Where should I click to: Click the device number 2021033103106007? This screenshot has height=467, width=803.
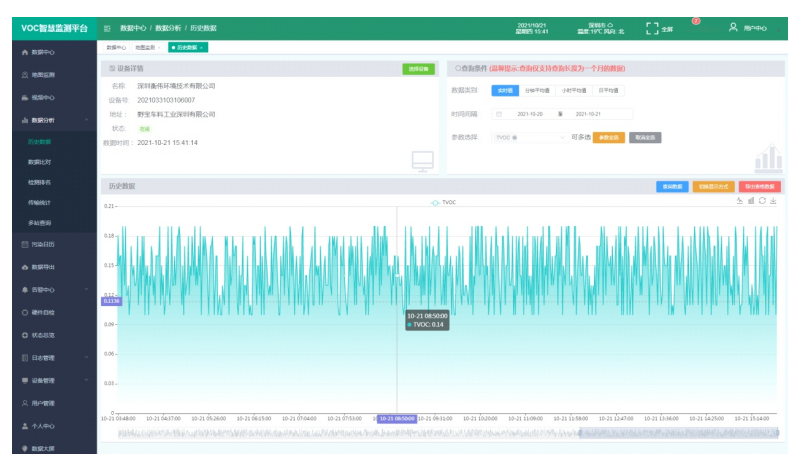click(x=166, y=100)
